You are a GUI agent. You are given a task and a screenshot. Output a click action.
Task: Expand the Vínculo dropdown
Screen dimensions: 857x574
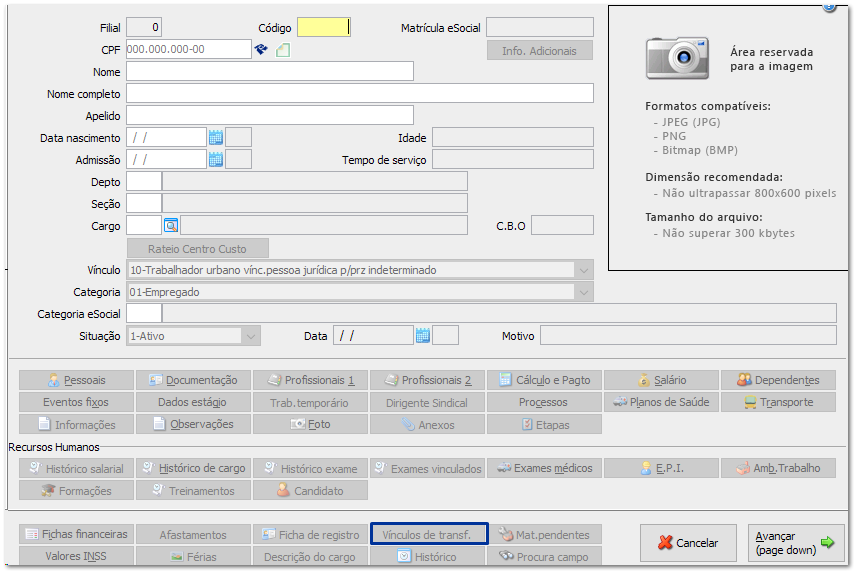pos(583,270)
